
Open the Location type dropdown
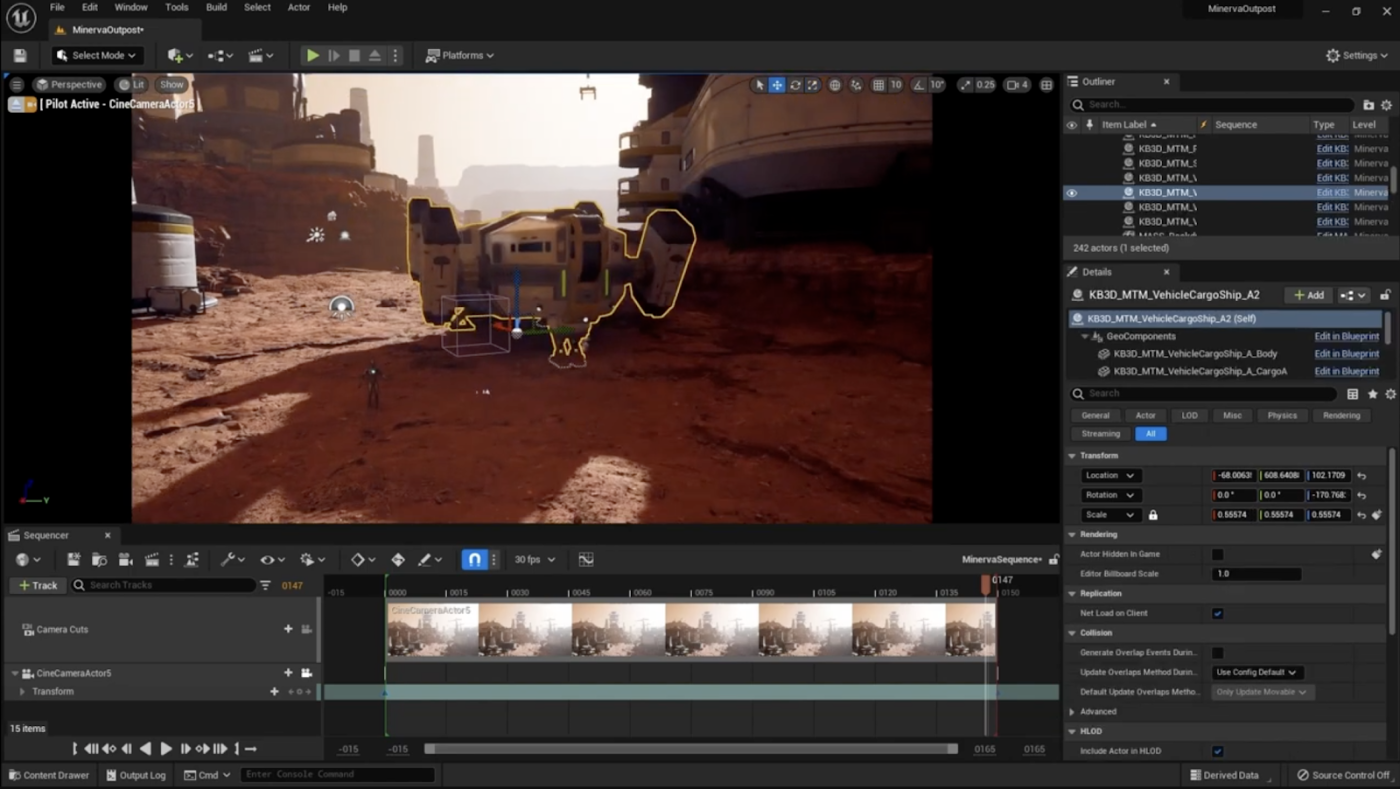pyautogui.click(x=1110, y=476)
